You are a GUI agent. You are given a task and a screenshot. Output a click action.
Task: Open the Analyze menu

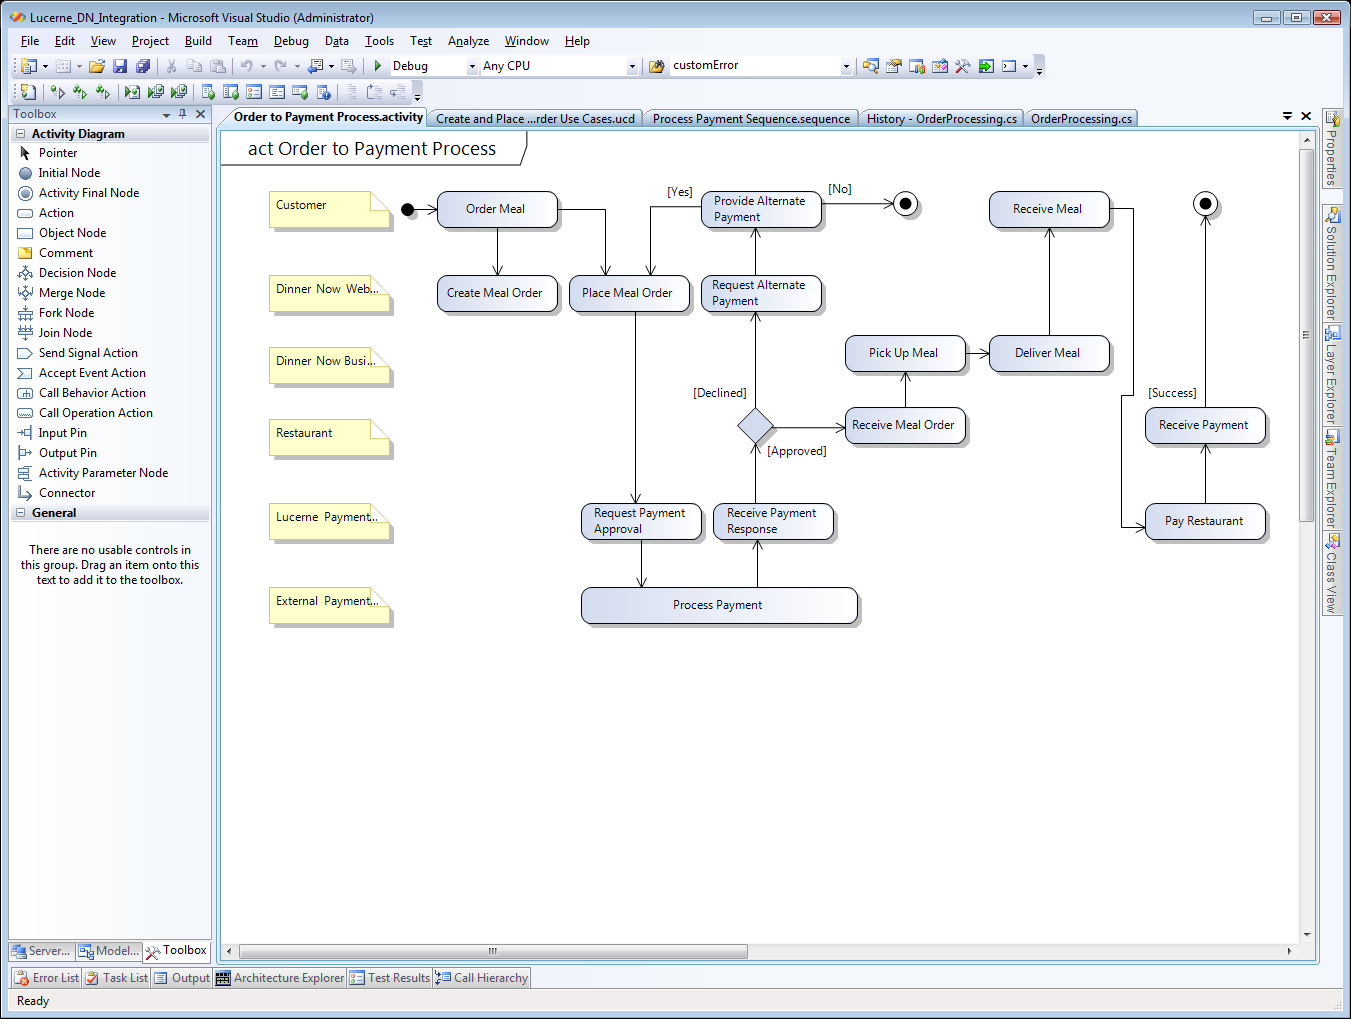[x=468, y=41]
